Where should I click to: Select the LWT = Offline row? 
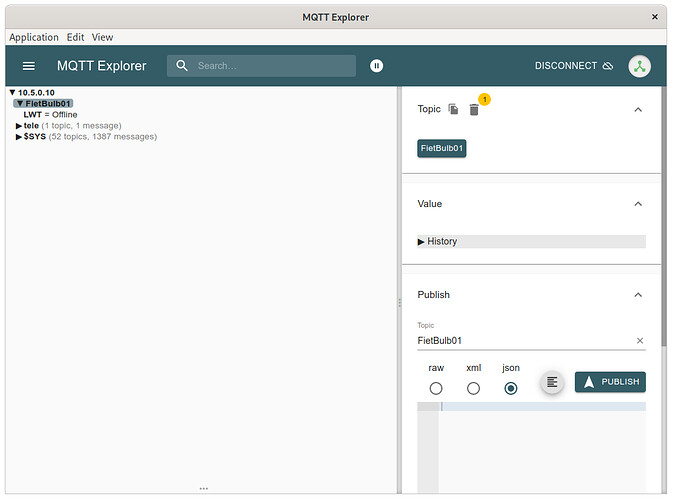tap(50, 115)
